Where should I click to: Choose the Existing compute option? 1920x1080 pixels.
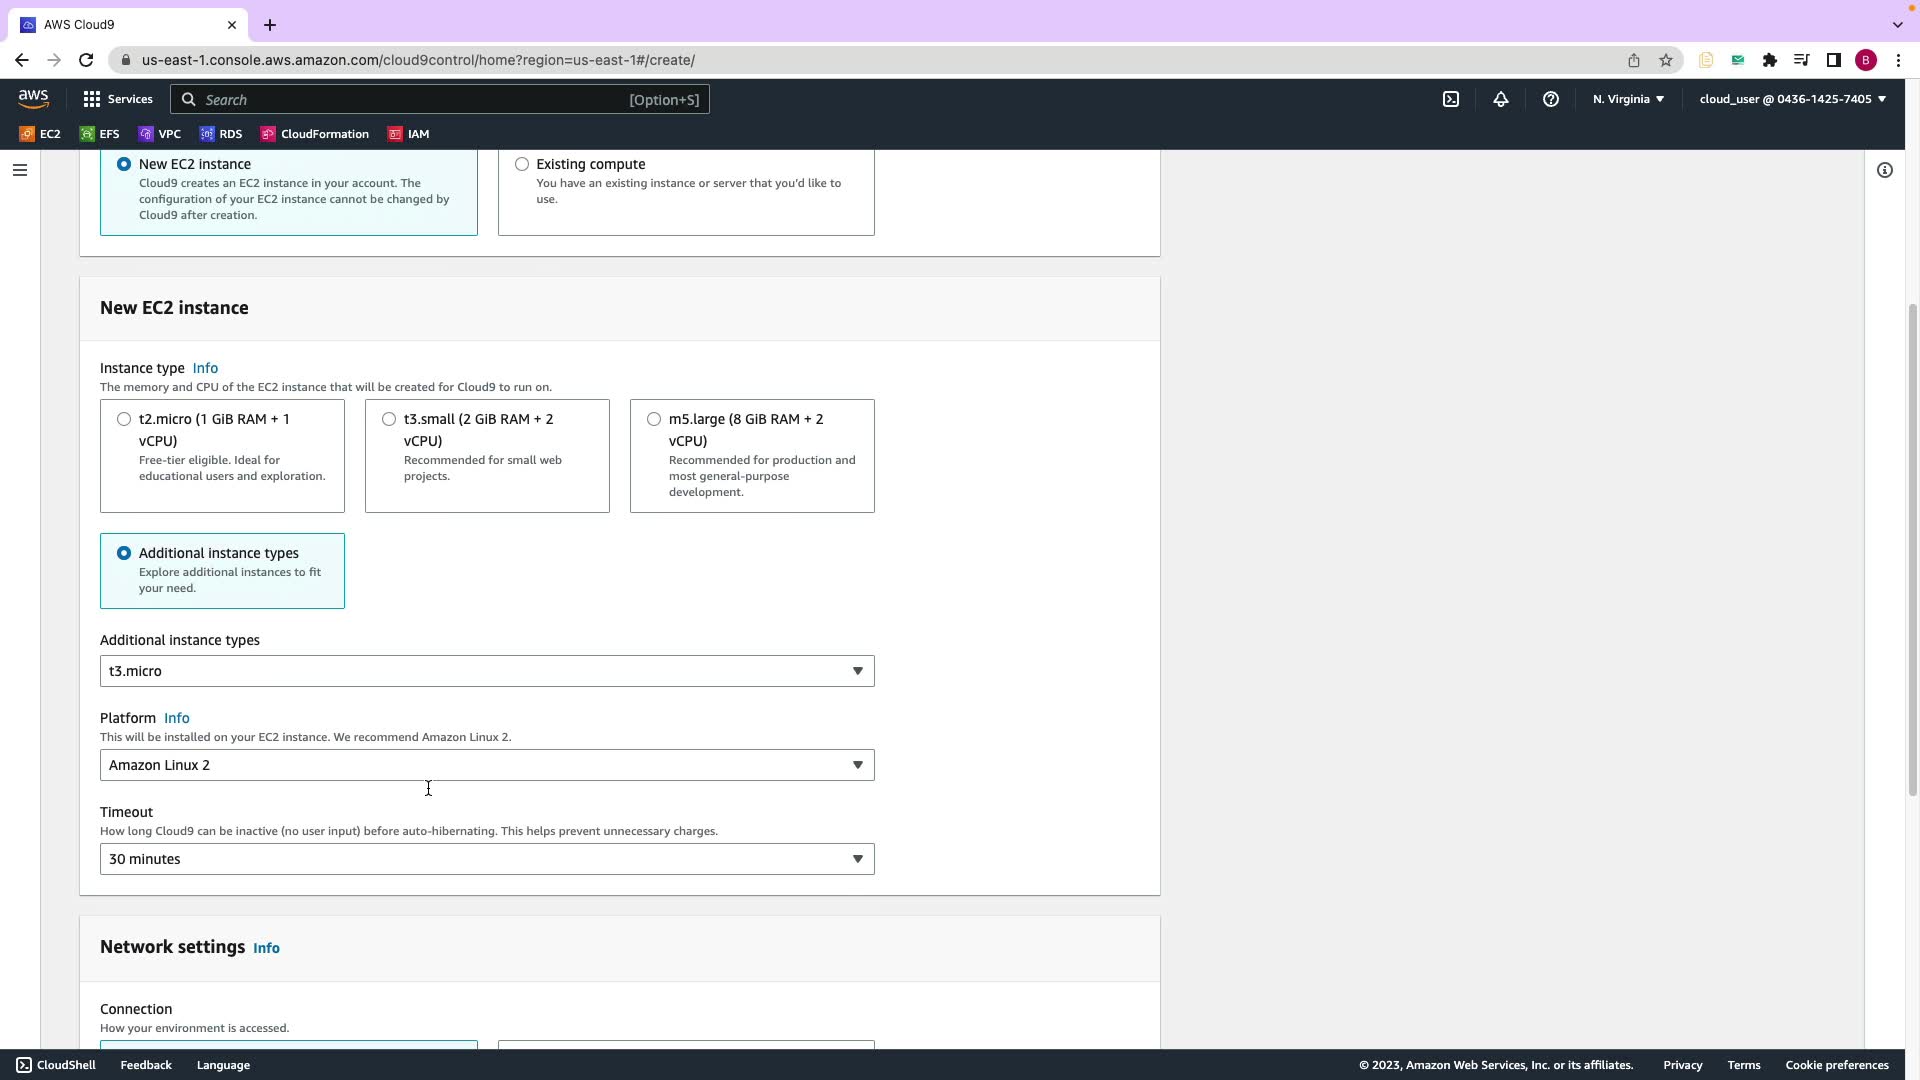coord(522,164)
